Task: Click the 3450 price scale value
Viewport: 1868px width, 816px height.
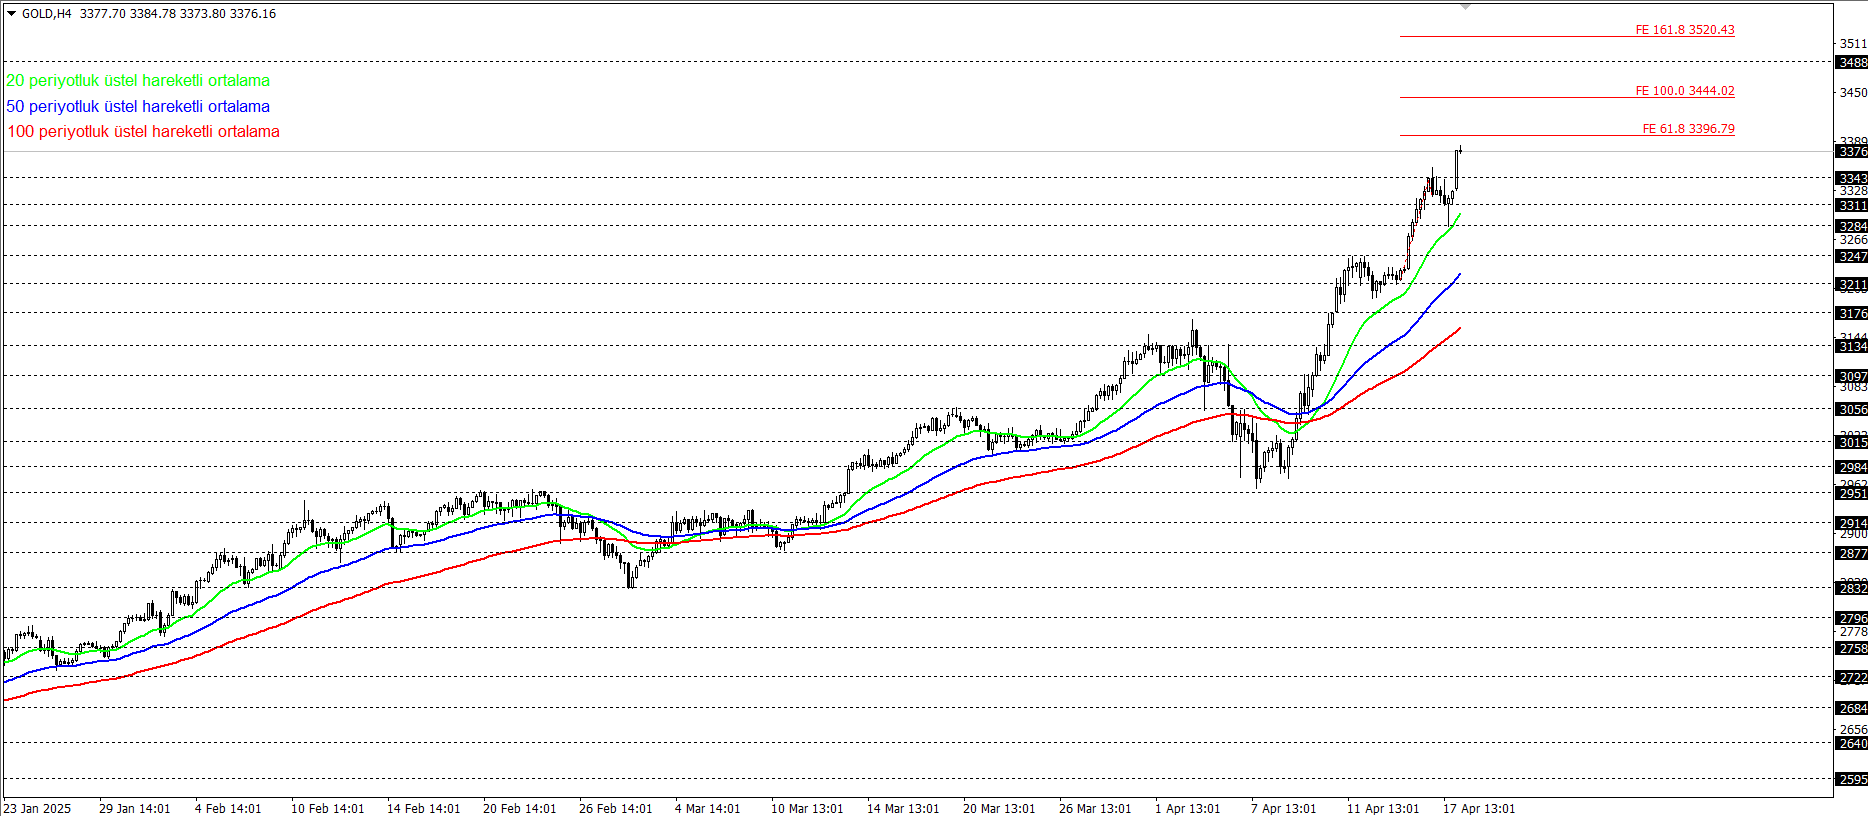Action: [x=1853, y=93]
